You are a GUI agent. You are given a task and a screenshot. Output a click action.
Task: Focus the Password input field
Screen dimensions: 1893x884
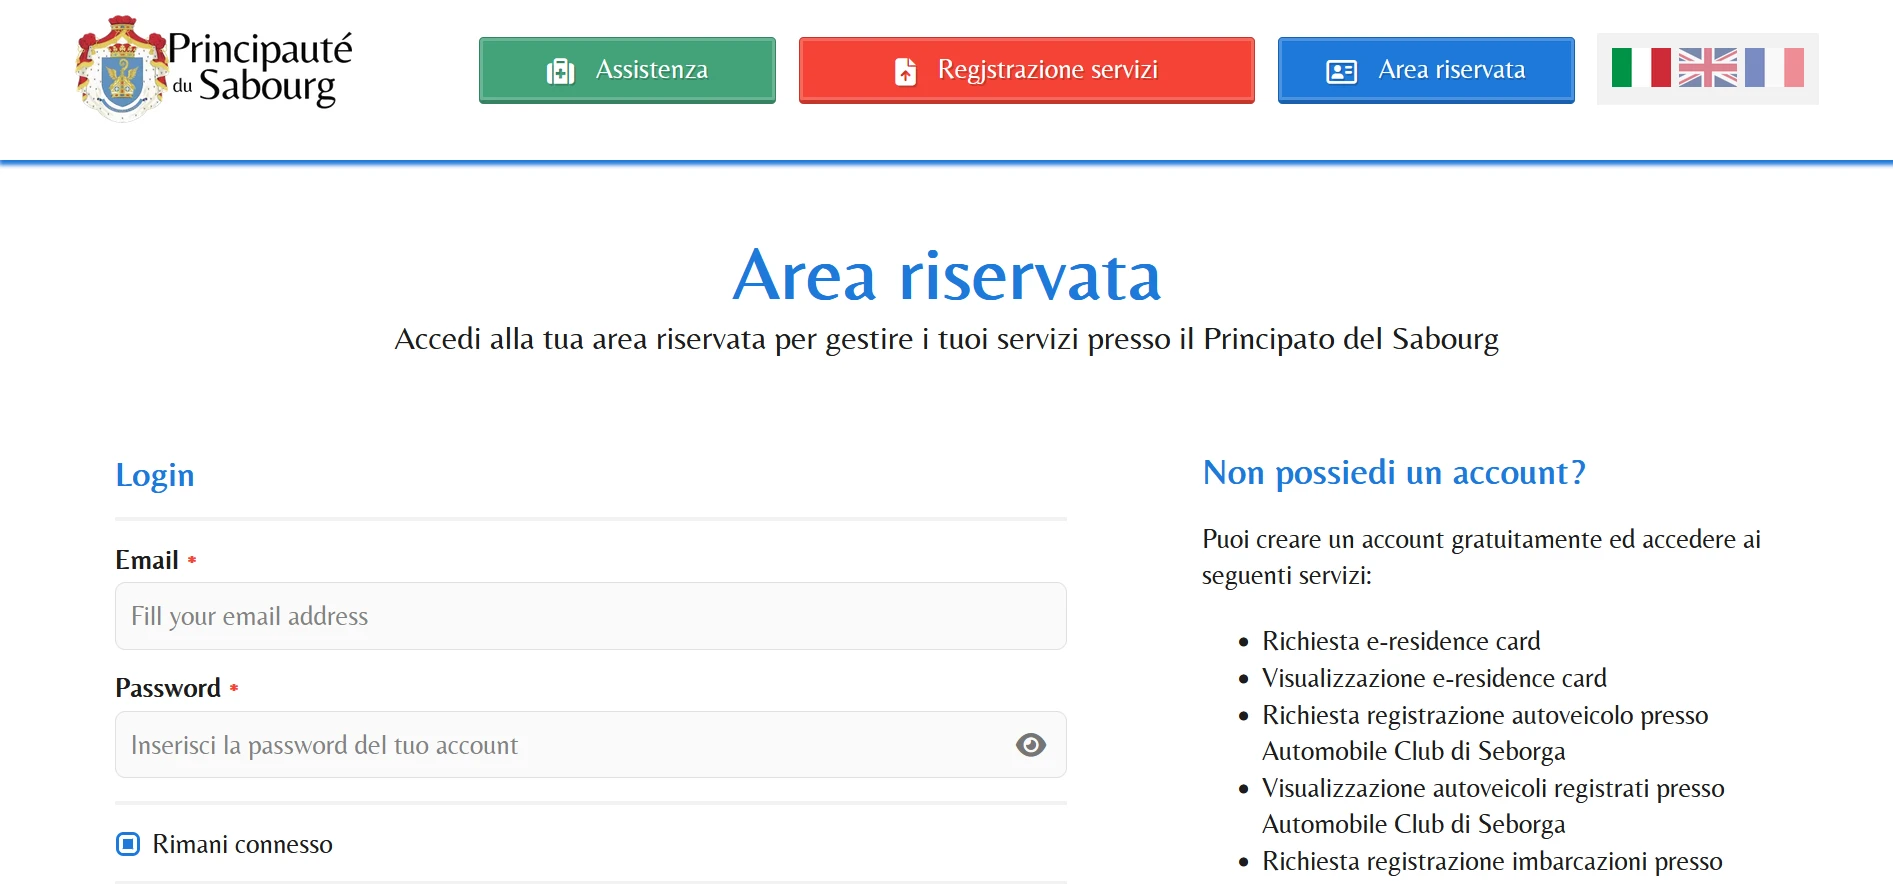(560, 745)
